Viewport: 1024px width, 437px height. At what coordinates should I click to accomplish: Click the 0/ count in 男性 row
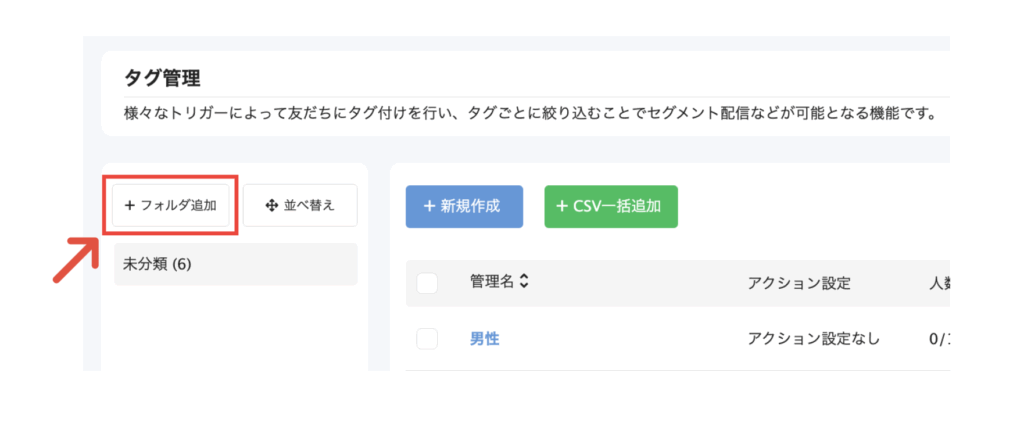click(x=939, y=339)
